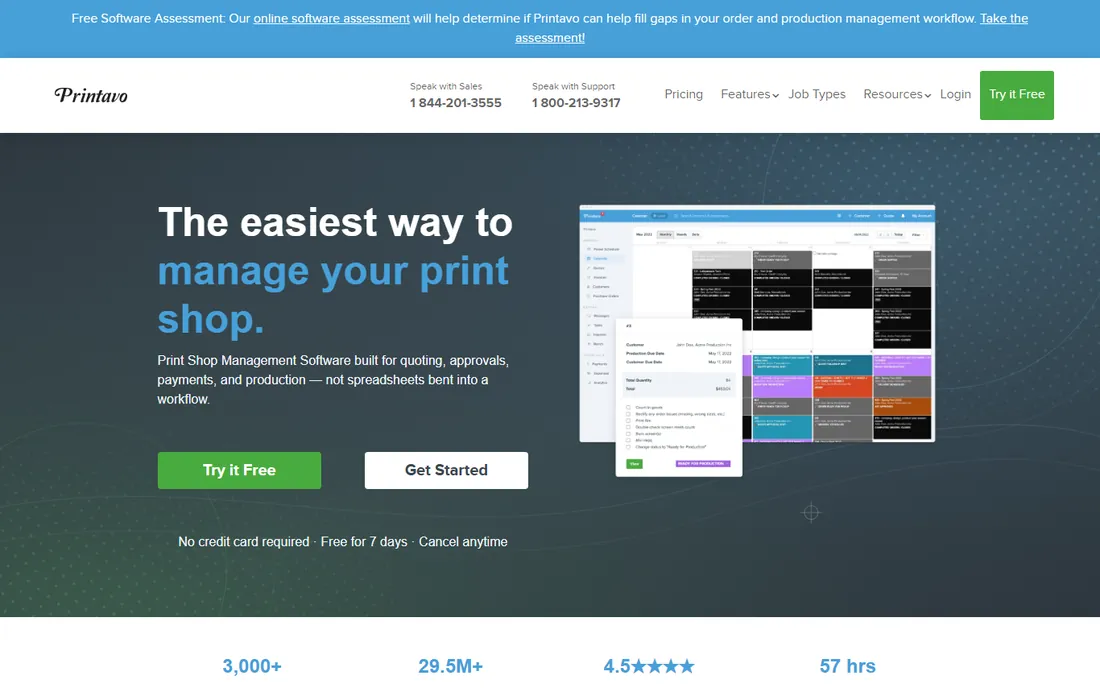1100x688 pixels.
Task: Click the 'No credit card required' note
Action: (243, 541)
